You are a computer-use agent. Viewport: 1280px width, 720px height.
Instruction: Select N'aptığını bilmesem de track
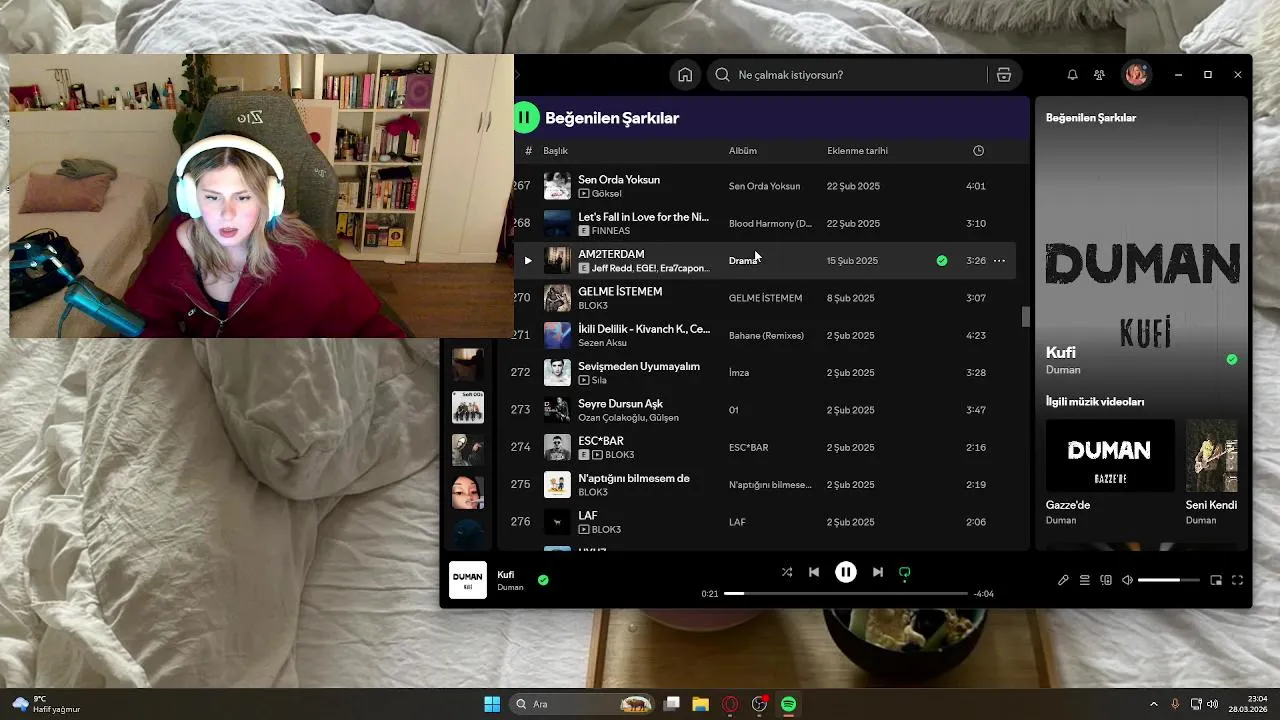[634, 479]
